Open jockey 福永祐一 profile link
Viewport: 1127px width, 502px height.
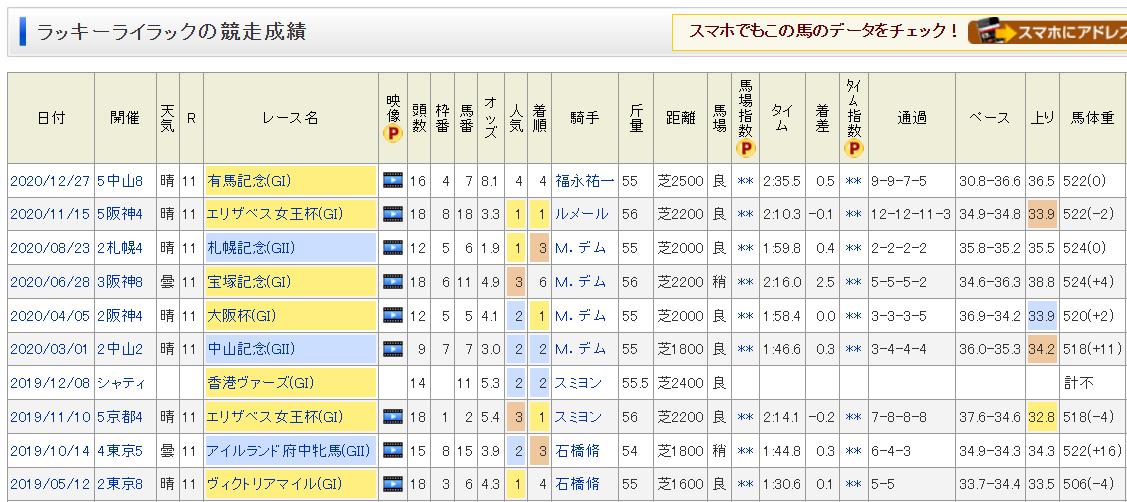[x=584, y=181]
